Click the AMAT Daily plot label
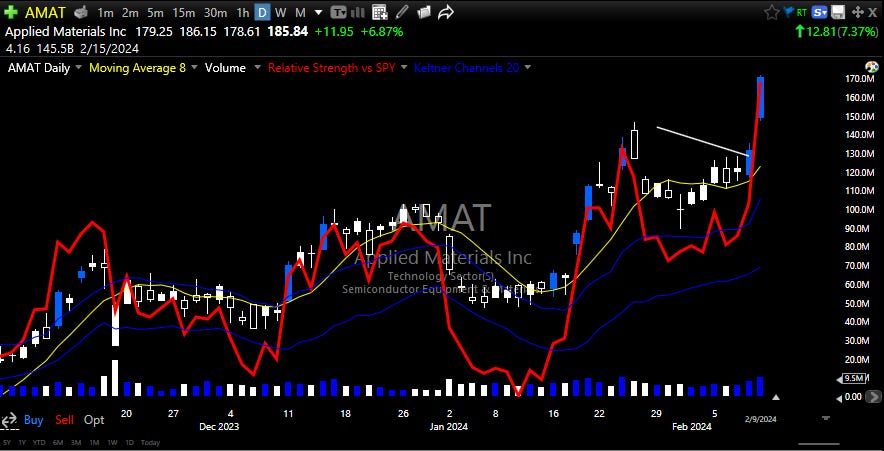Image resolution: width=884 pixels, height=451 pixels. coord(38,68)
